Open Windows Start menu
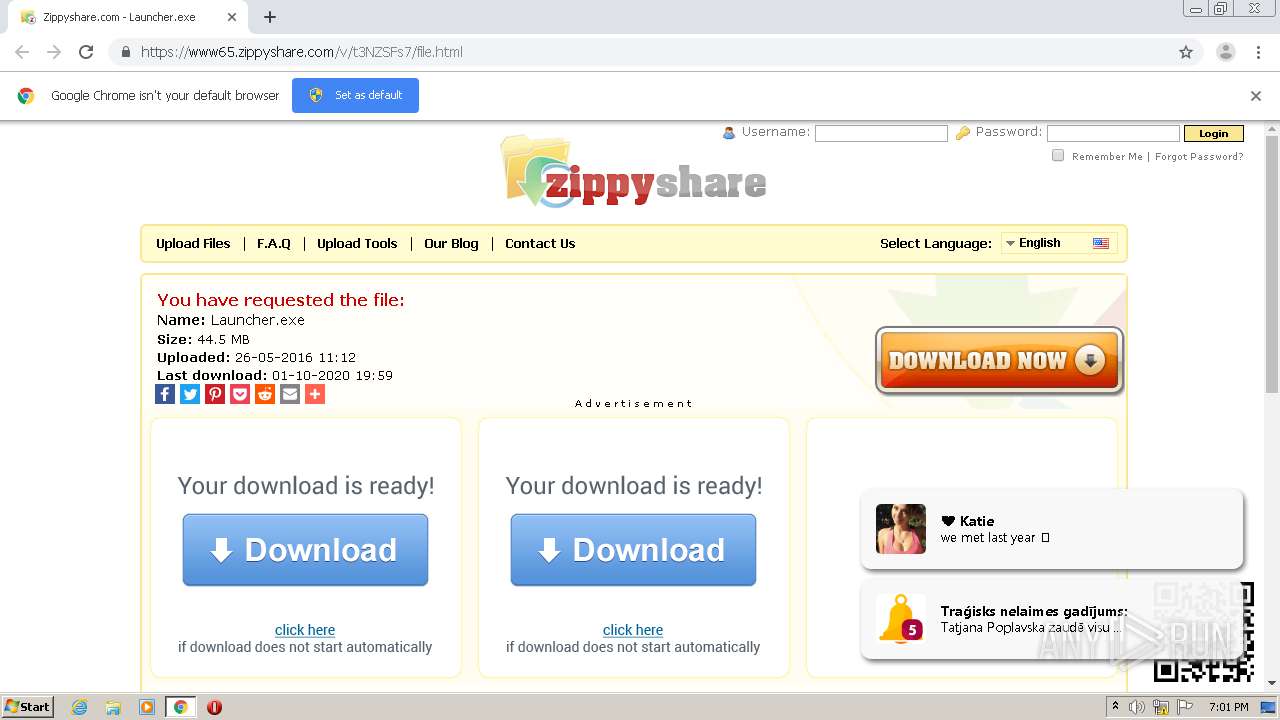 27,707
